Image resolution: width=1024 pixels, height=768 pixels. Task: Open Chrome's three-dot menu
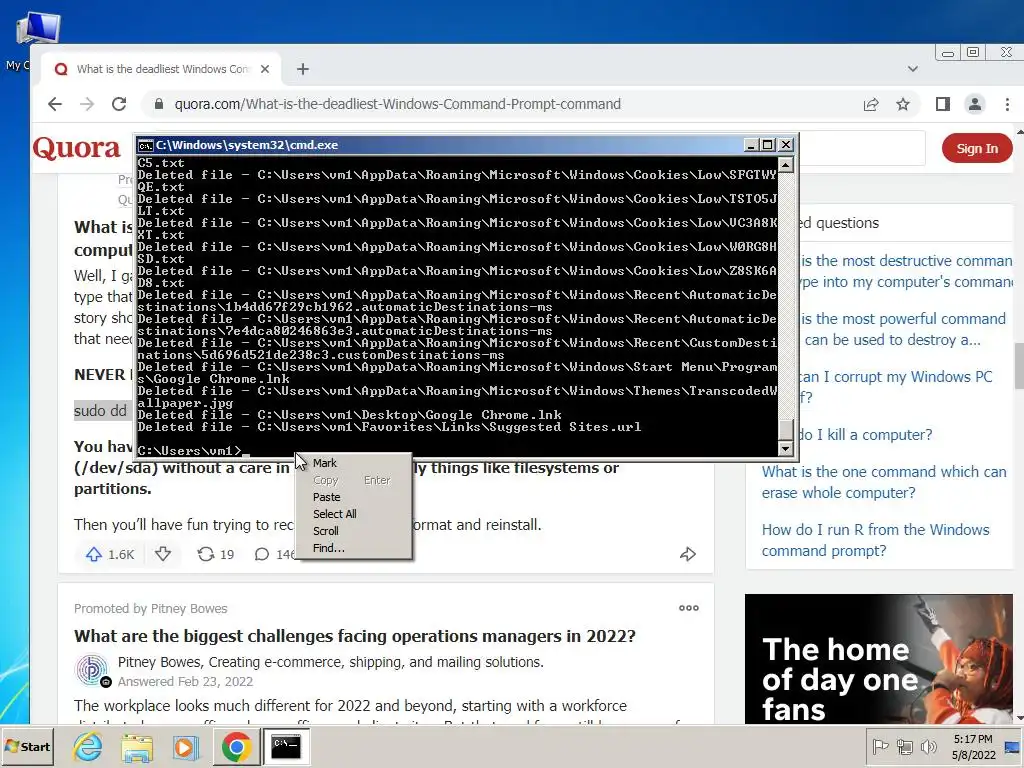[1007, 104]
